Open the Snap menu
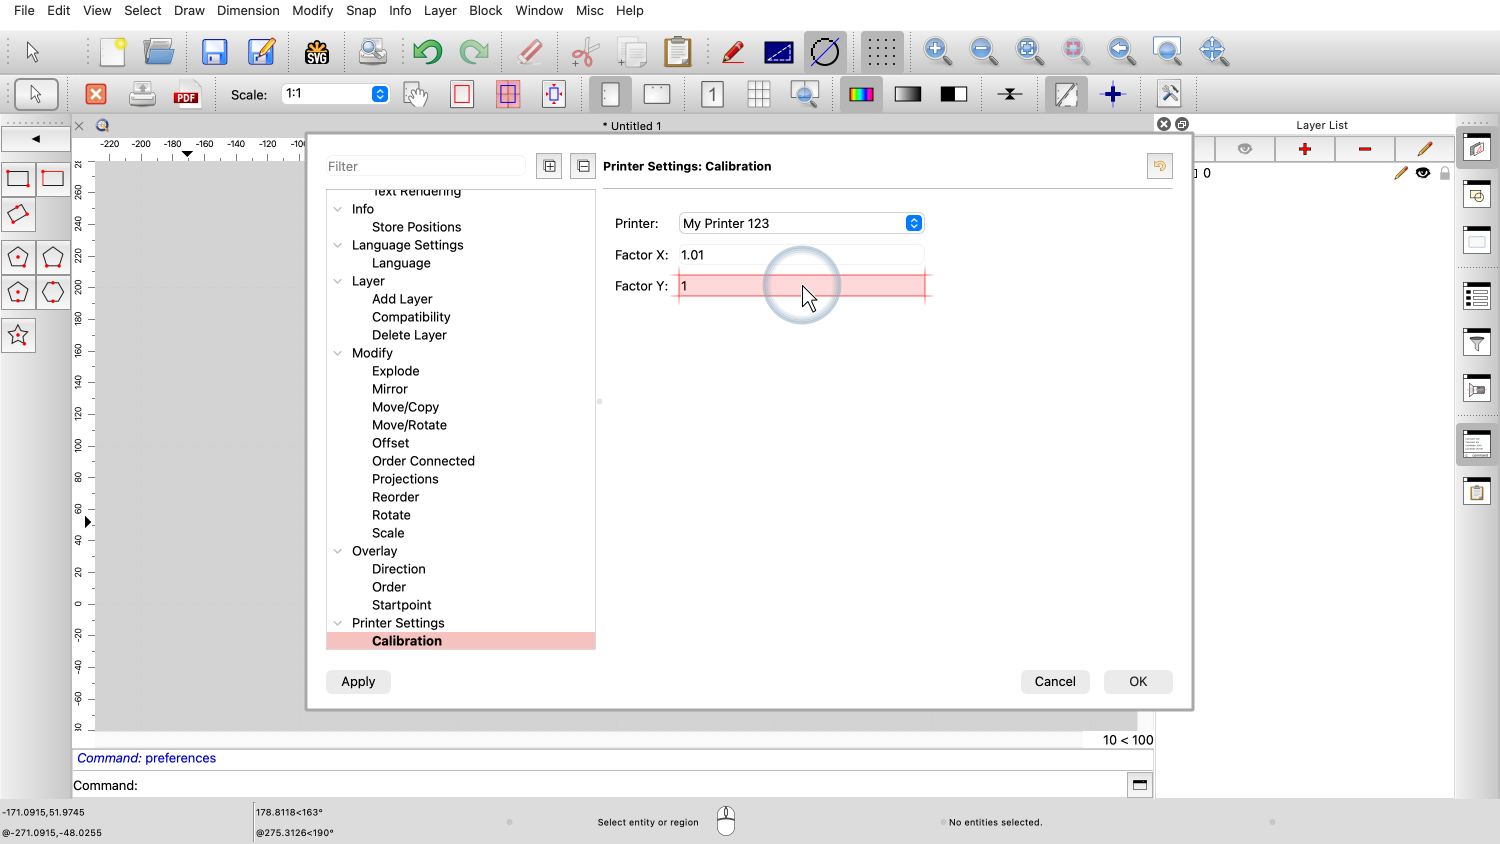 (x=361, y=10)
